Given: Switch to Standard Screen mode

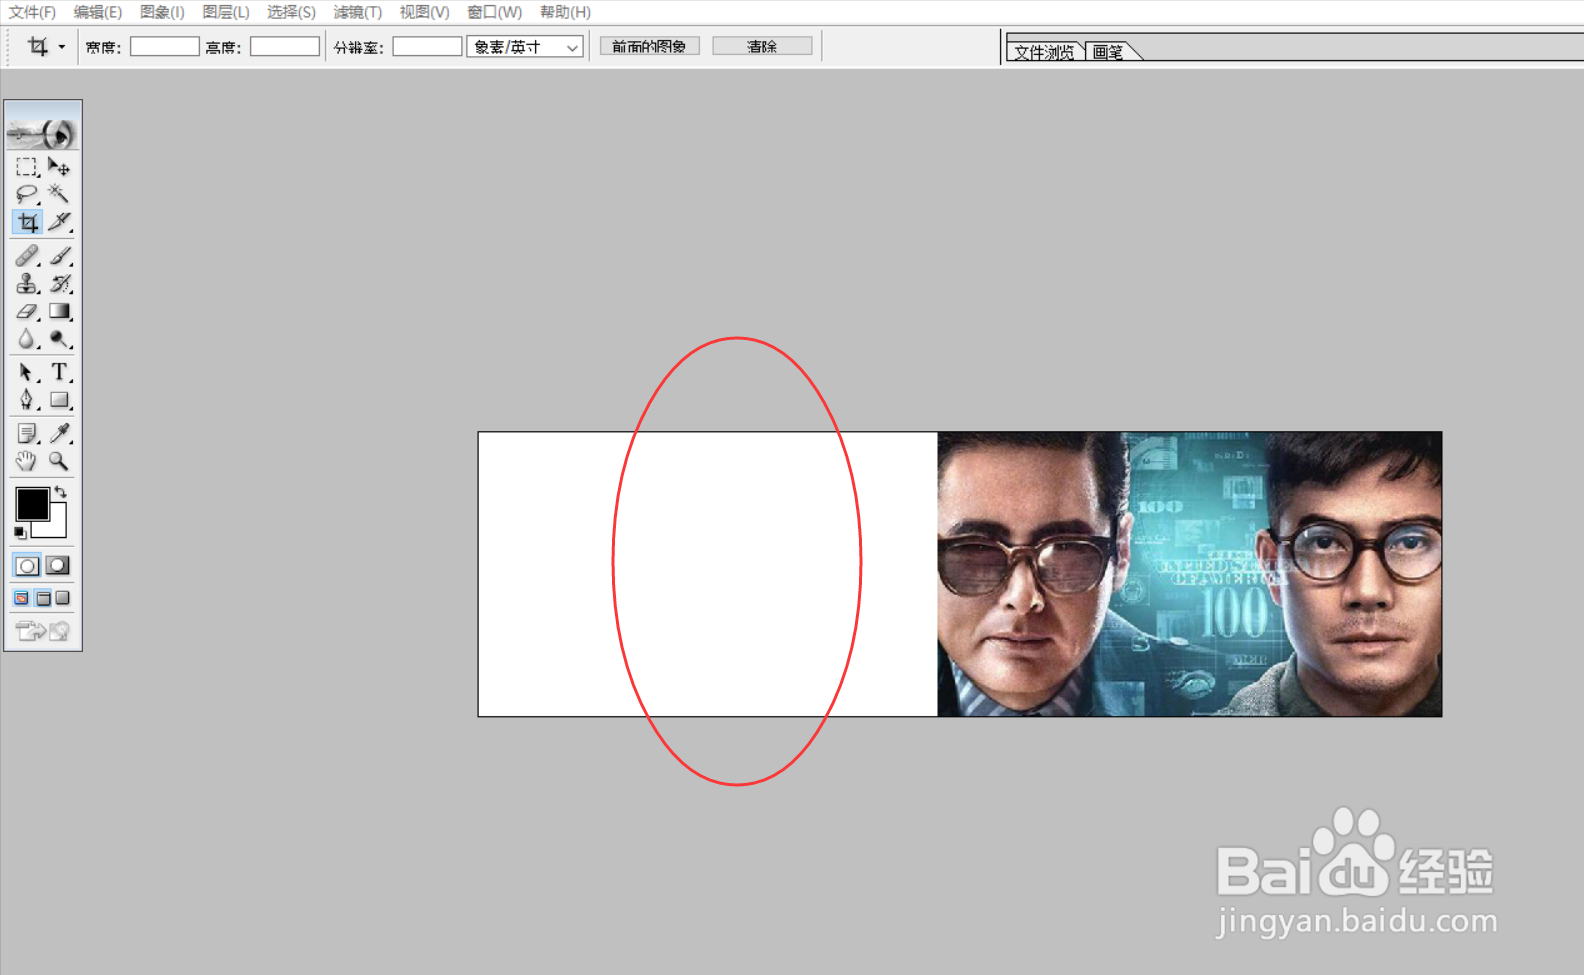Looking at the screenshot, I should (22, 598).
